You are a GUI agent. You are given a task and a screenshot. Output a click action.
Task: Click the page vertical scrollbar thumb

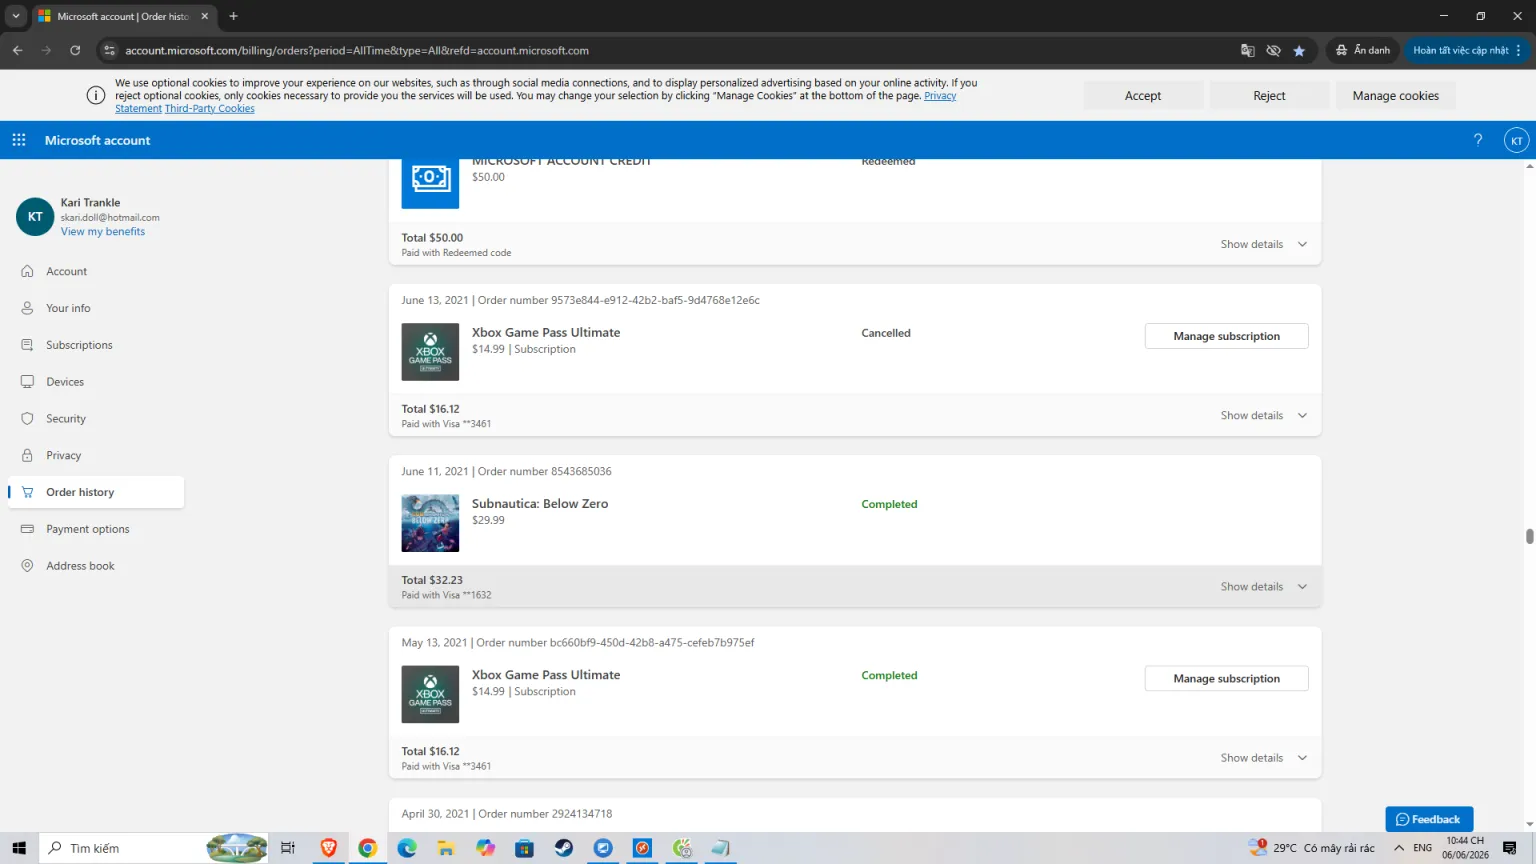[1529, 536]
